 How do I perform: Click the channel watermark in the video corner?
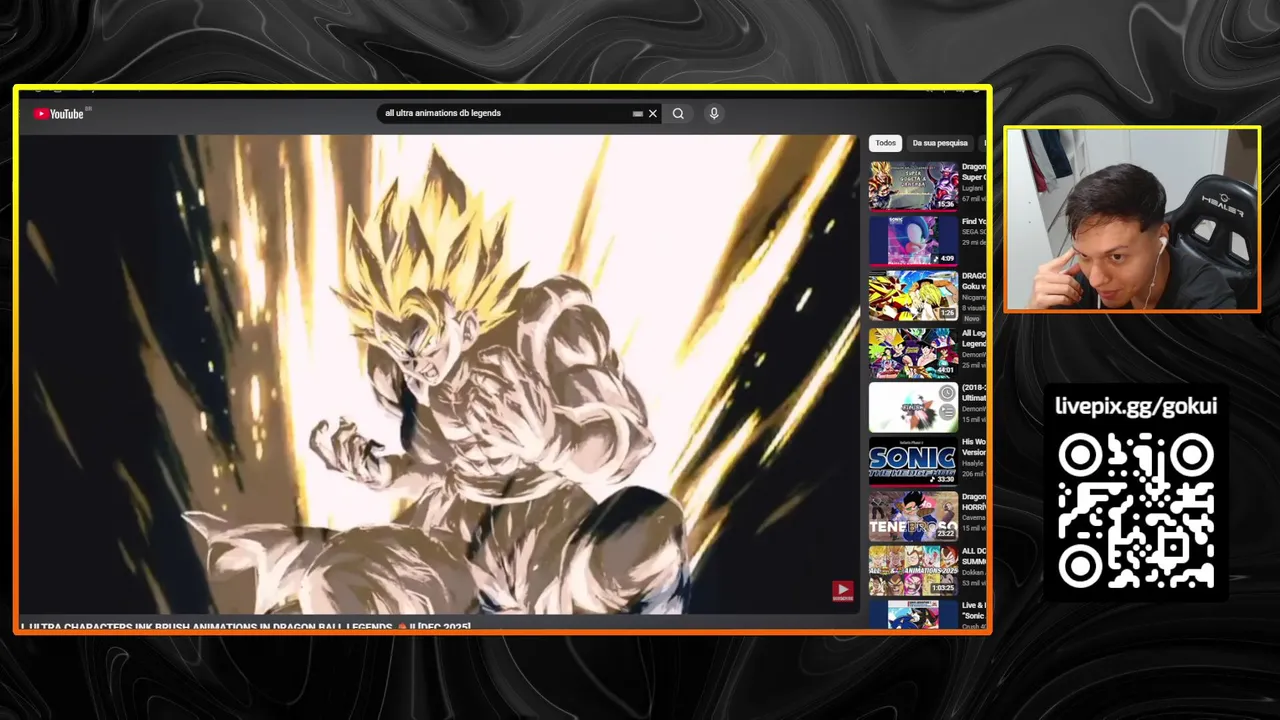[x=843, y=592]
